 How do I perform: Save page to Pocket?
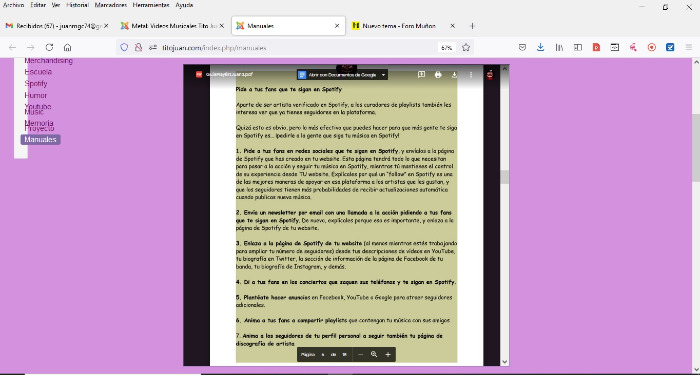pyautogui.click(x=522, y=47)
